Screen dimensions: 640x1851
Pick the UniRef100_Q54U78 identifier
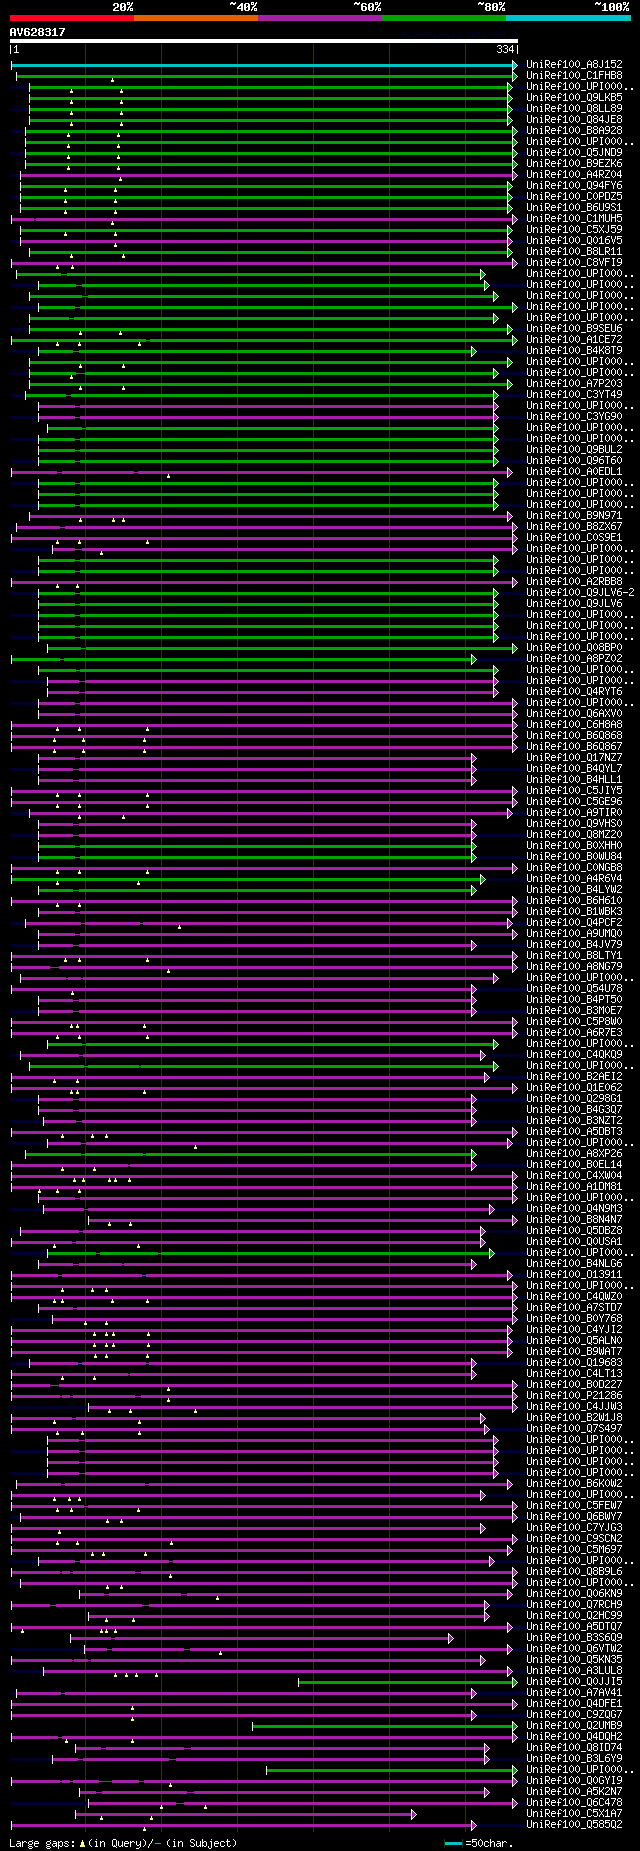click(574, 988)
